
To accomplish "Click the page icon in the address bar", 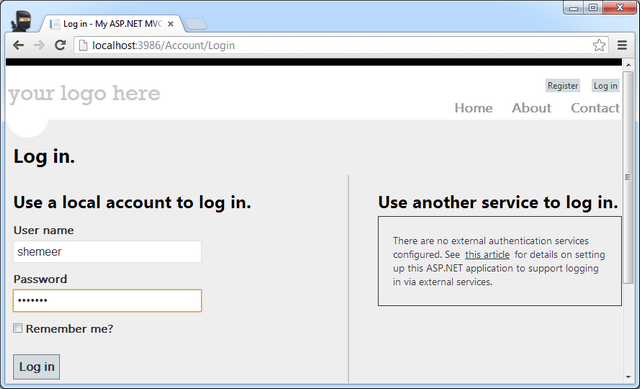I will tap(83, 45).
